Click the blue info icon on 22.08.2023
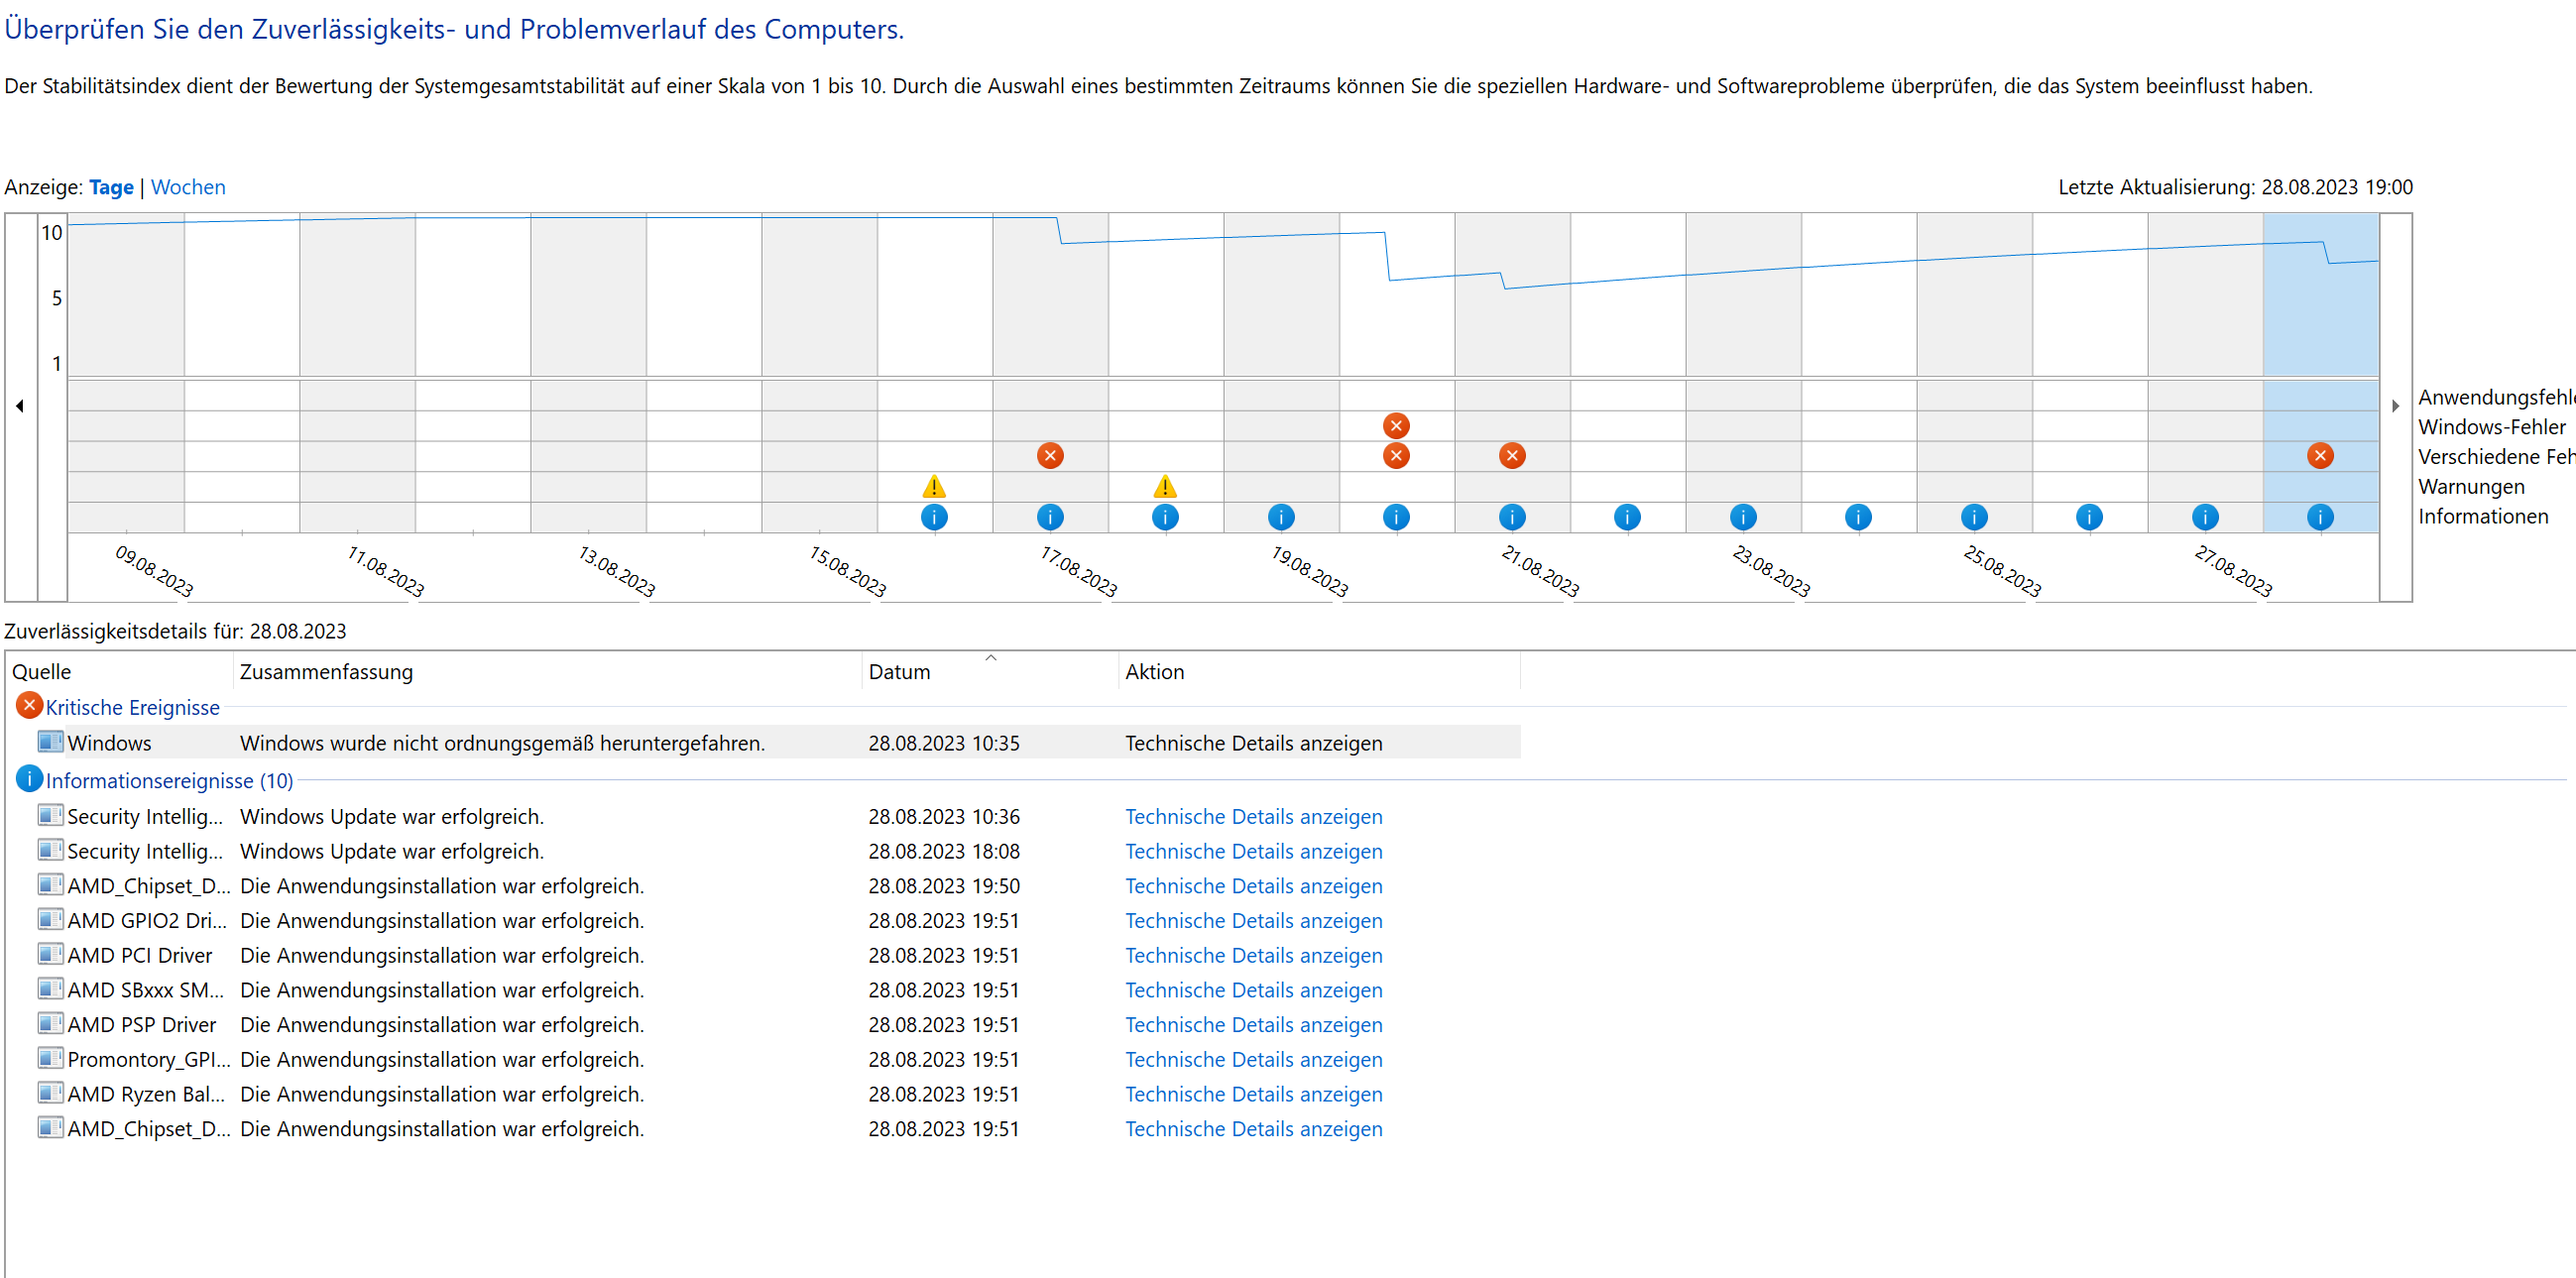Screen dimensions: 2576x1278 point(1626,517)
